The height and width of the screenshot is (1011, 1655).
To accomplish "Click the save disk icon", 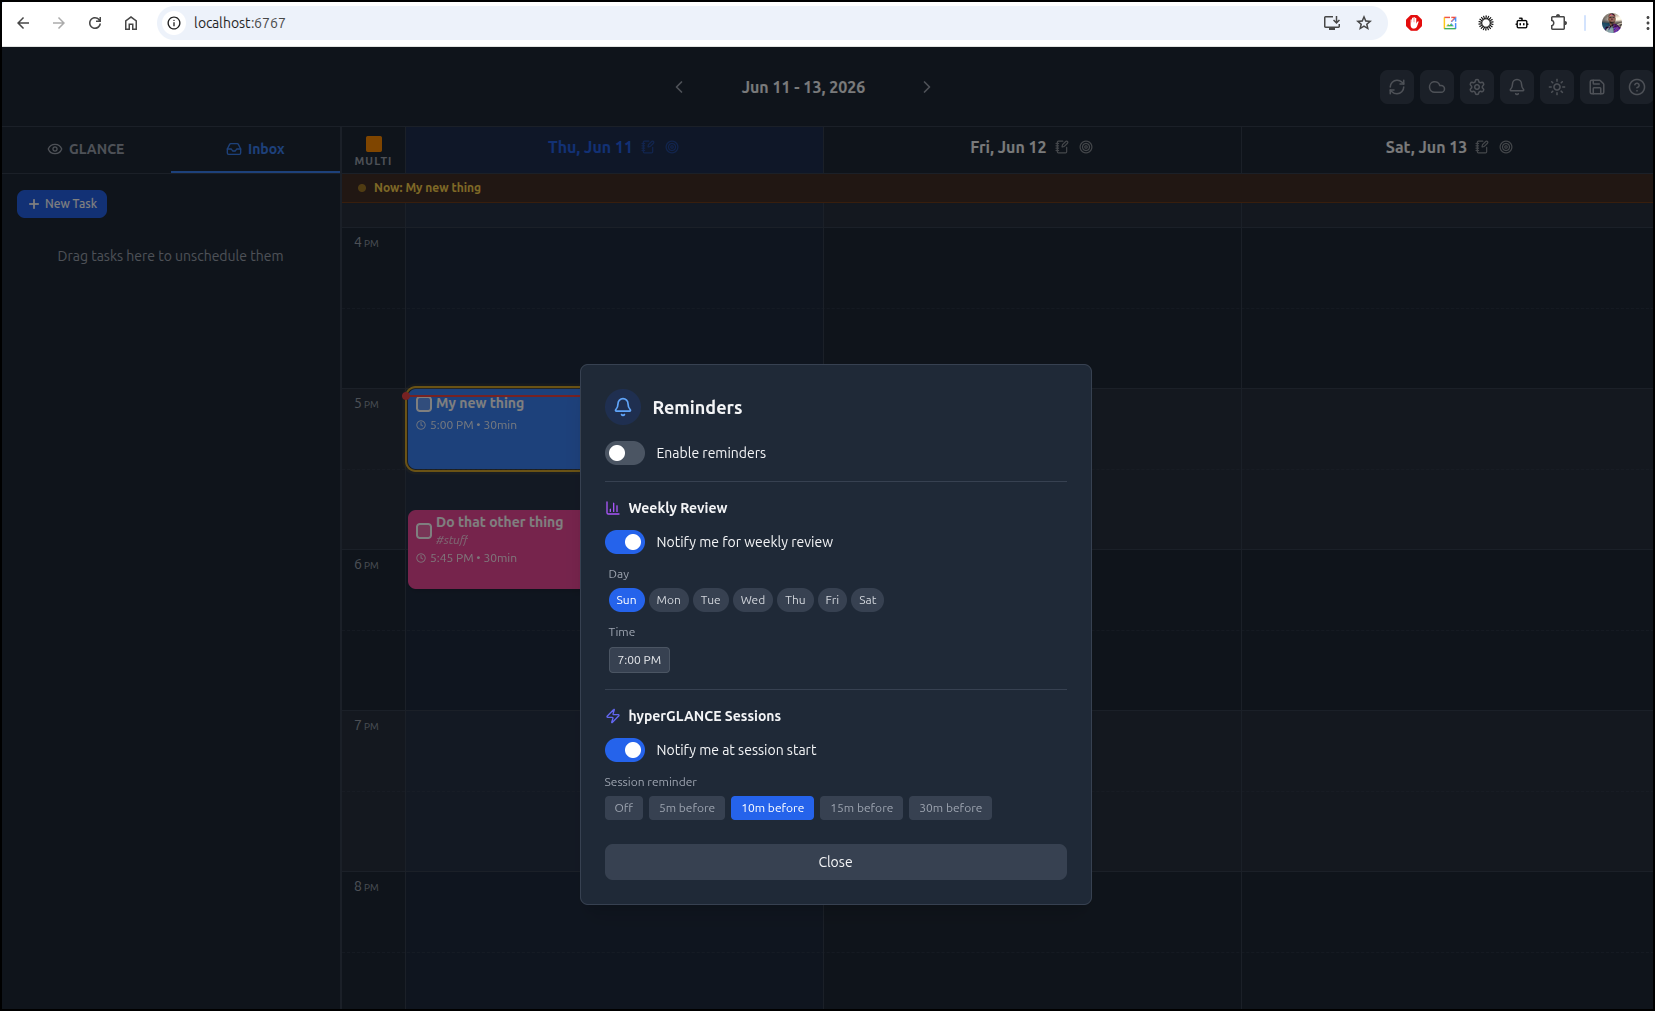I will tap(1597, 87).
